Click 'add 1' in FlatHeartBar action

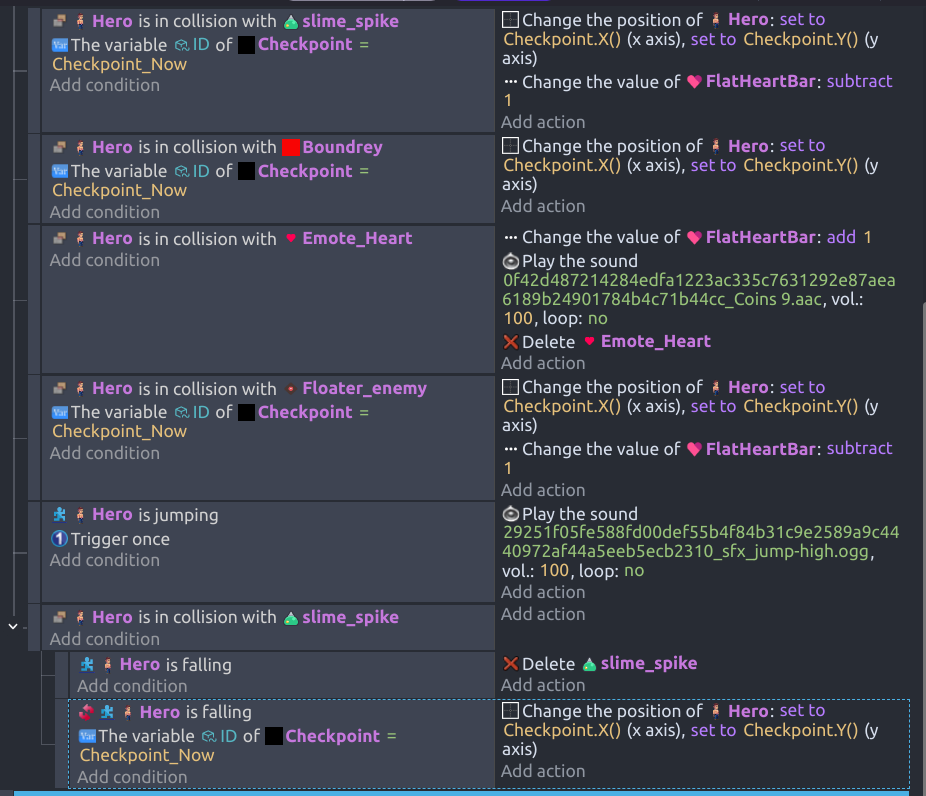[x=849, y=237]
